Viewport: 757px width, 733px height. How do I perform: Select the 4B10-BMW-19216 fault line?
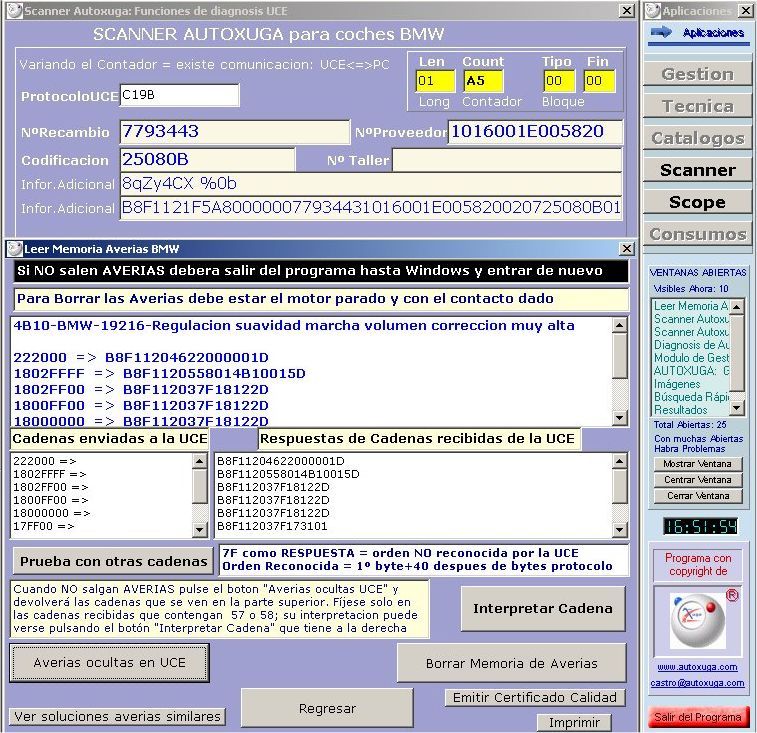[x=294, y=325]
